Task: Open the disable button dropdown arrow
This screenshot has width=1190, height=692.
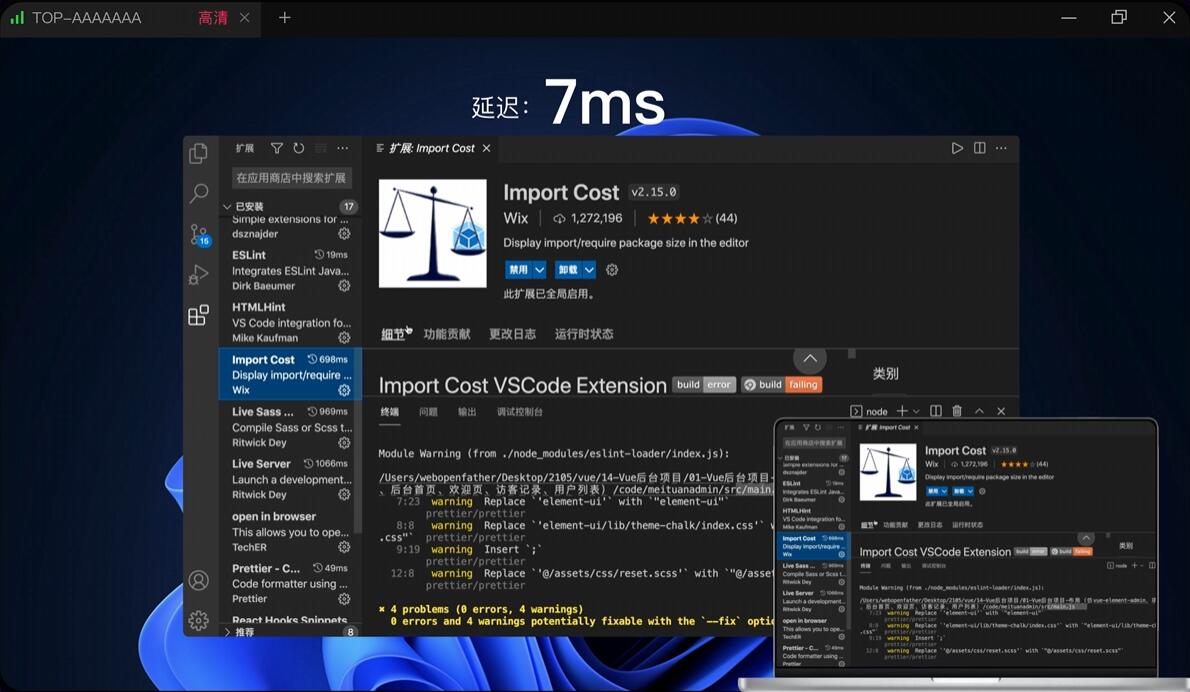Action: pyautogui.click(x=540, y=269)
